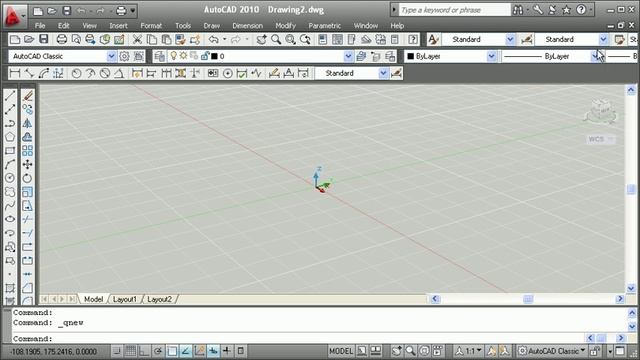This screenshot has height=360, width=640.
Task: Choose the Trim modify tool
Action: click(27, 219)
